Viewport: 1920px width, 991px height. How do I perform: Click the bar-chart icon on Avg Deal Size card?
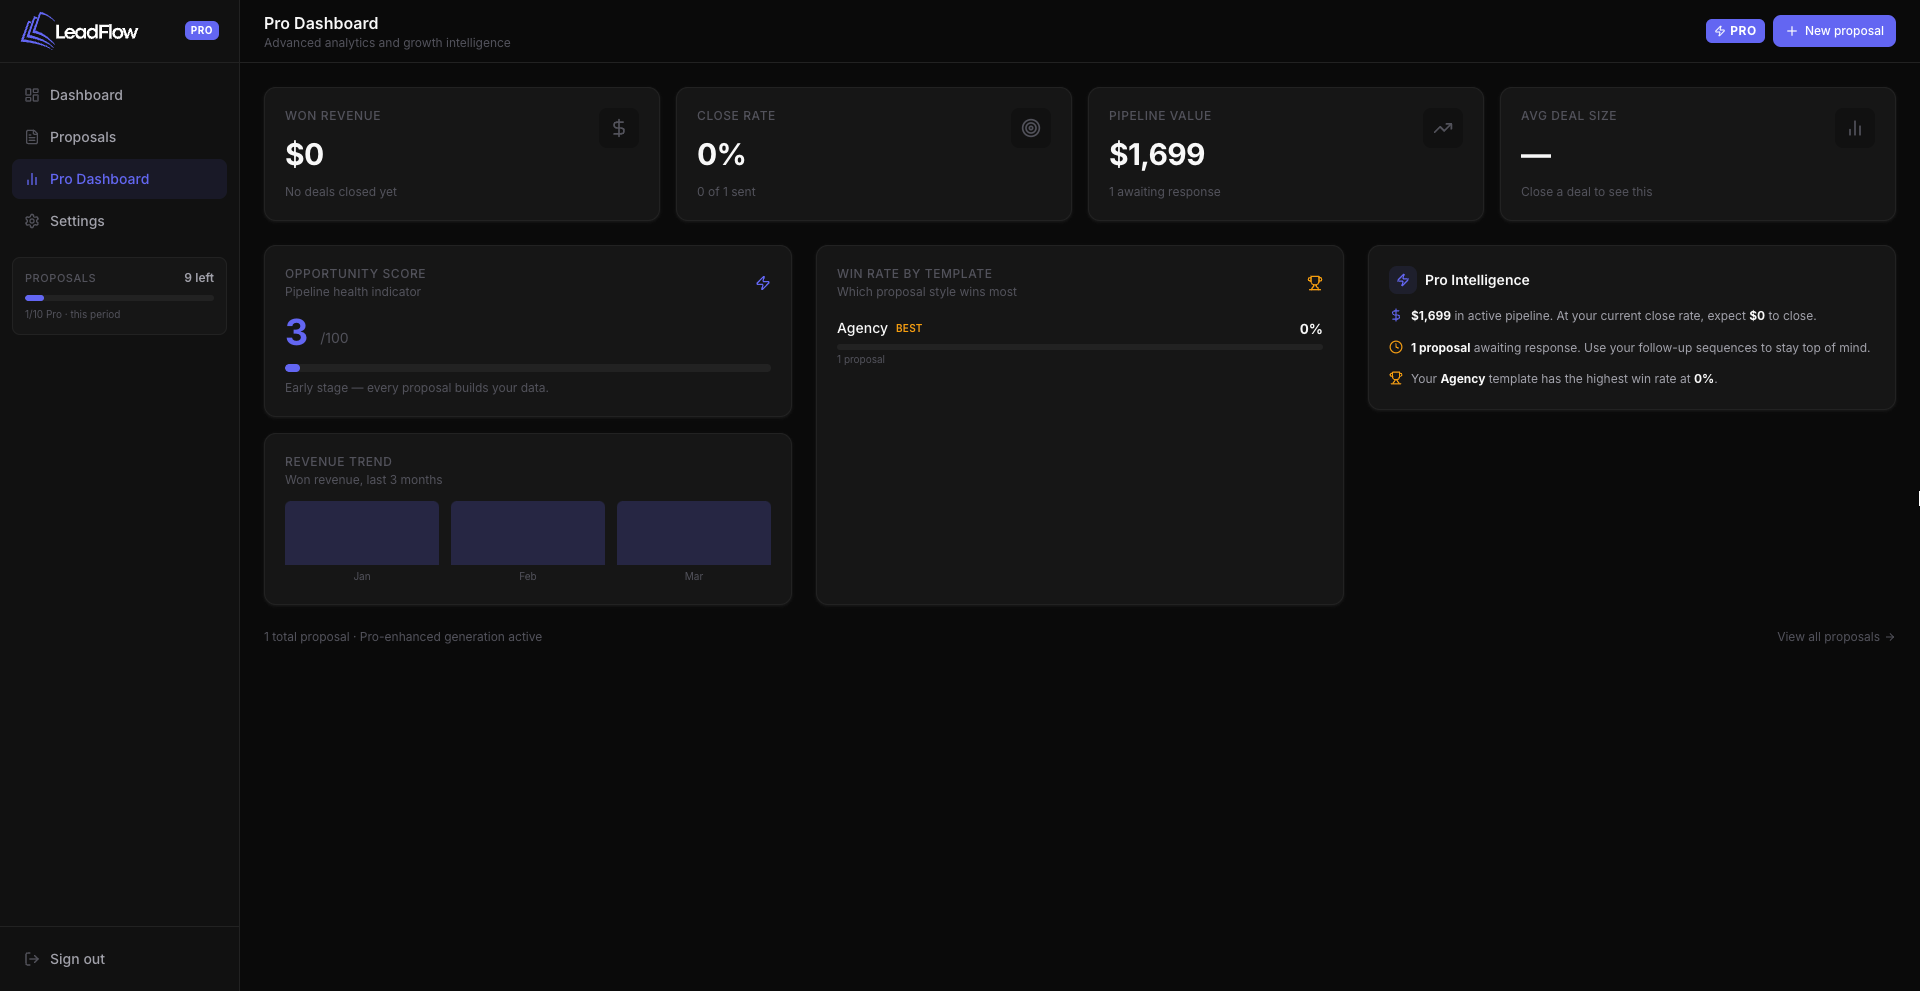[x=1854, y=127]
